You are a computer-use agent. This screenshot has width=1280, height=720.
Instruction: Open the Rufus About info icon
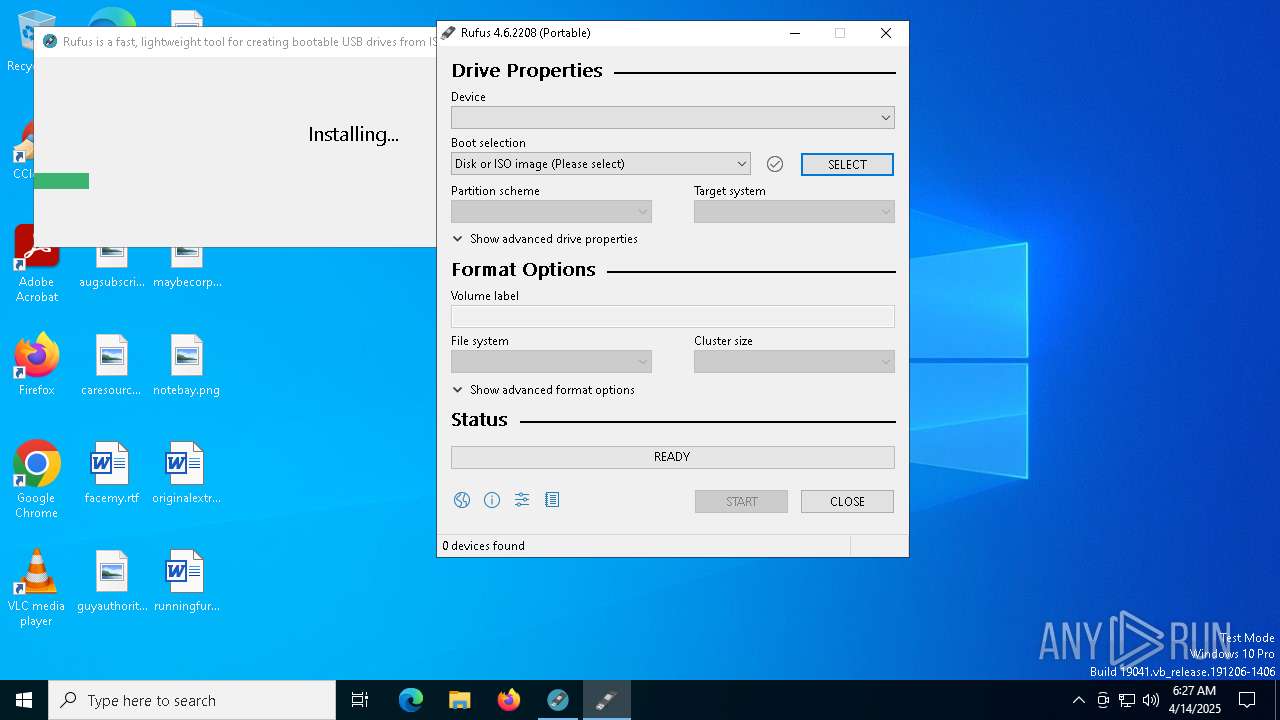coord(492,500)
